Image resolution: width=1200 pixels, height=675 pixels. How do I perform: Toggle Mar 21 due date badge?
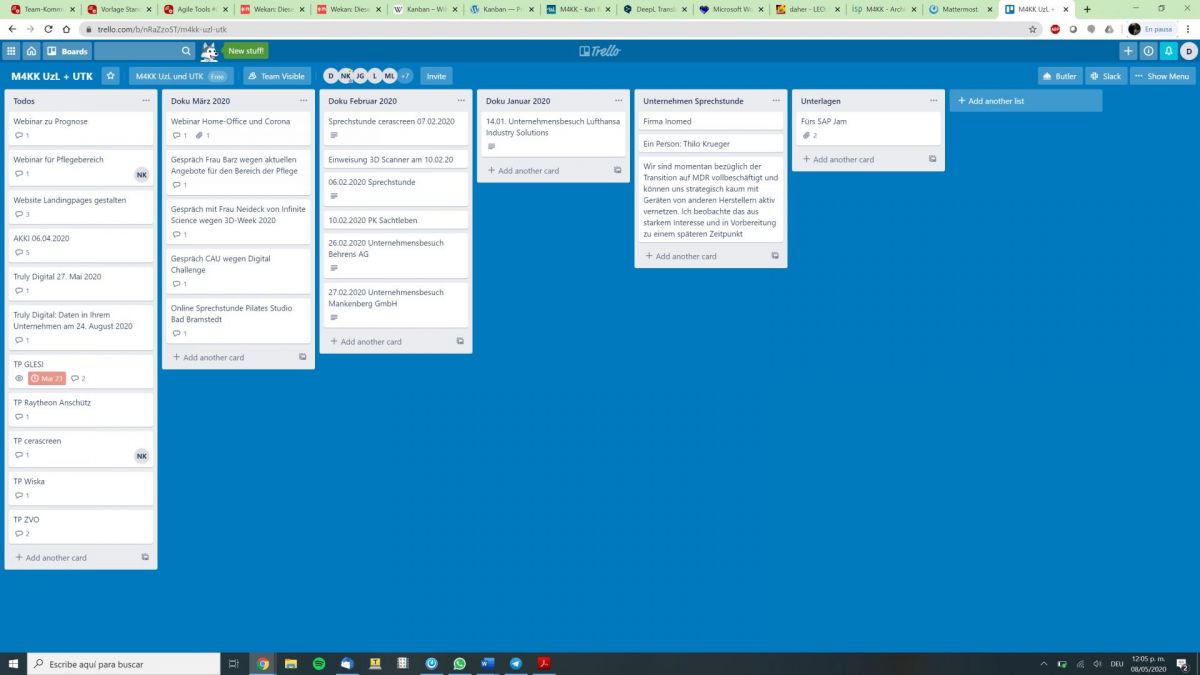pos(47,379)
